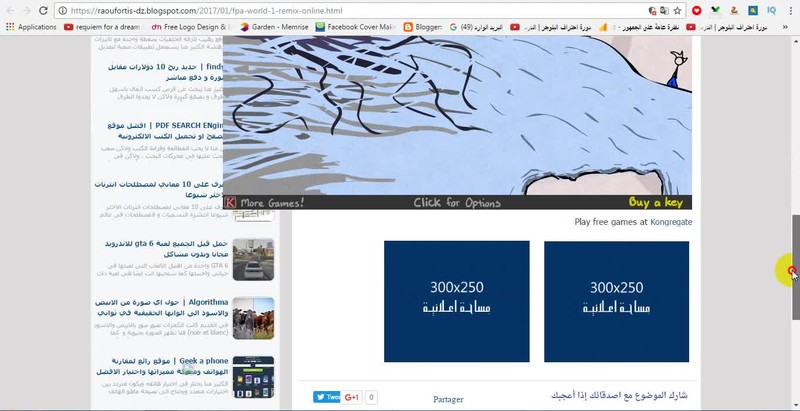Open the 'Algorithma' post title link
800x411 pixels.
coord(162,307)
